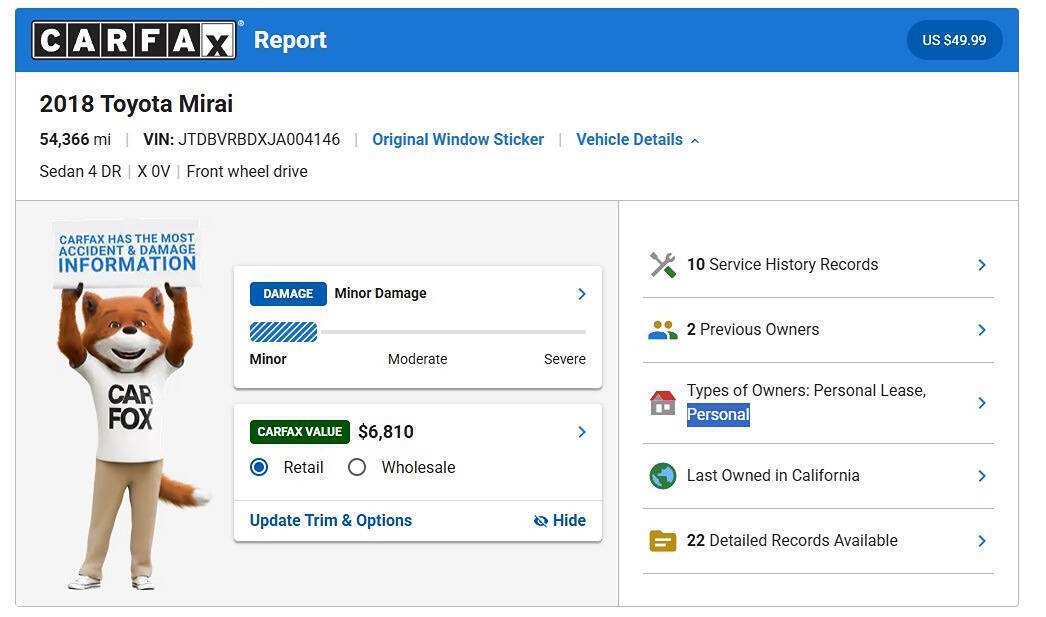The image size is (1046, 617).
Task: Open Last Owned in California row
Action: 818,476
